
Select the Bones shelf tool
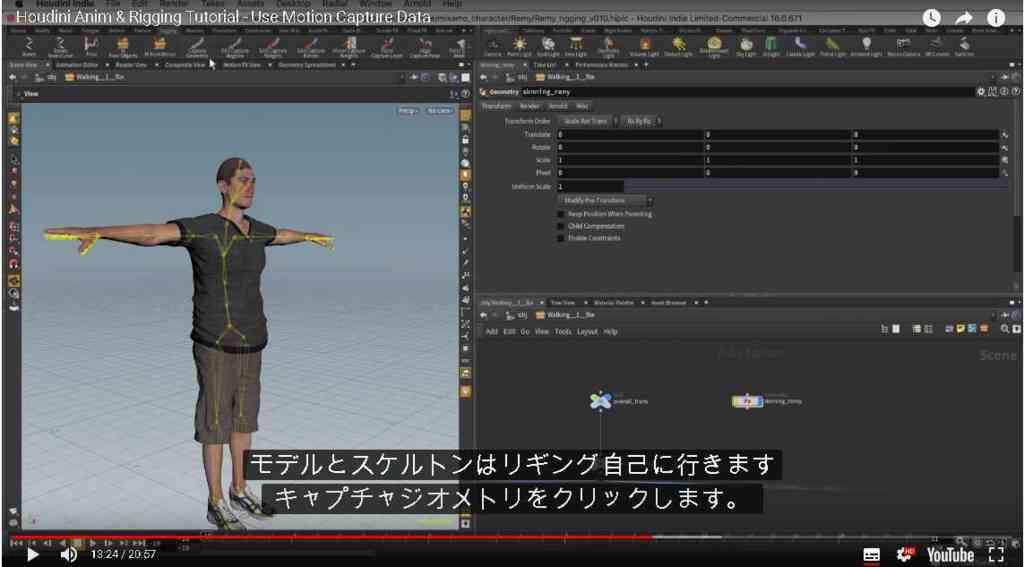pos(29,47)
